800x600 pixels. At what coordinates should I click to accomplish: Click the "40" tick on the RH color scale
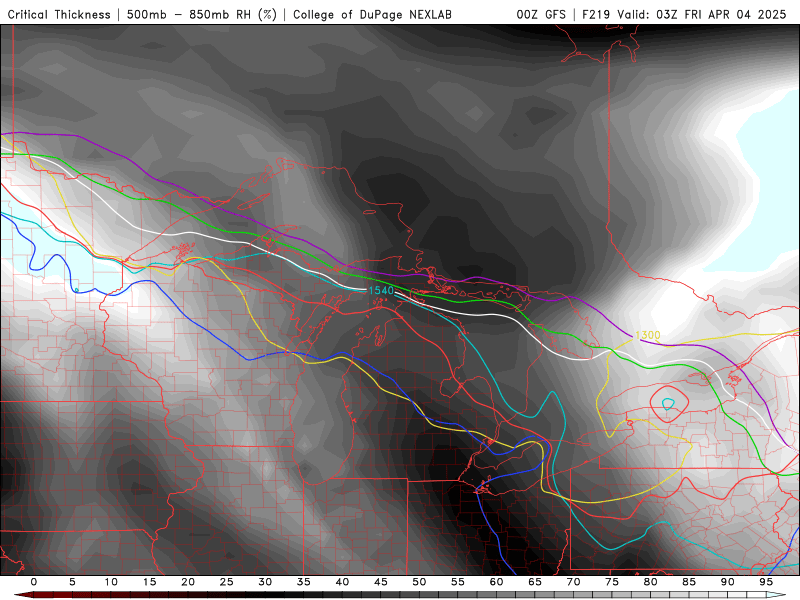click(x=342, y=582)
